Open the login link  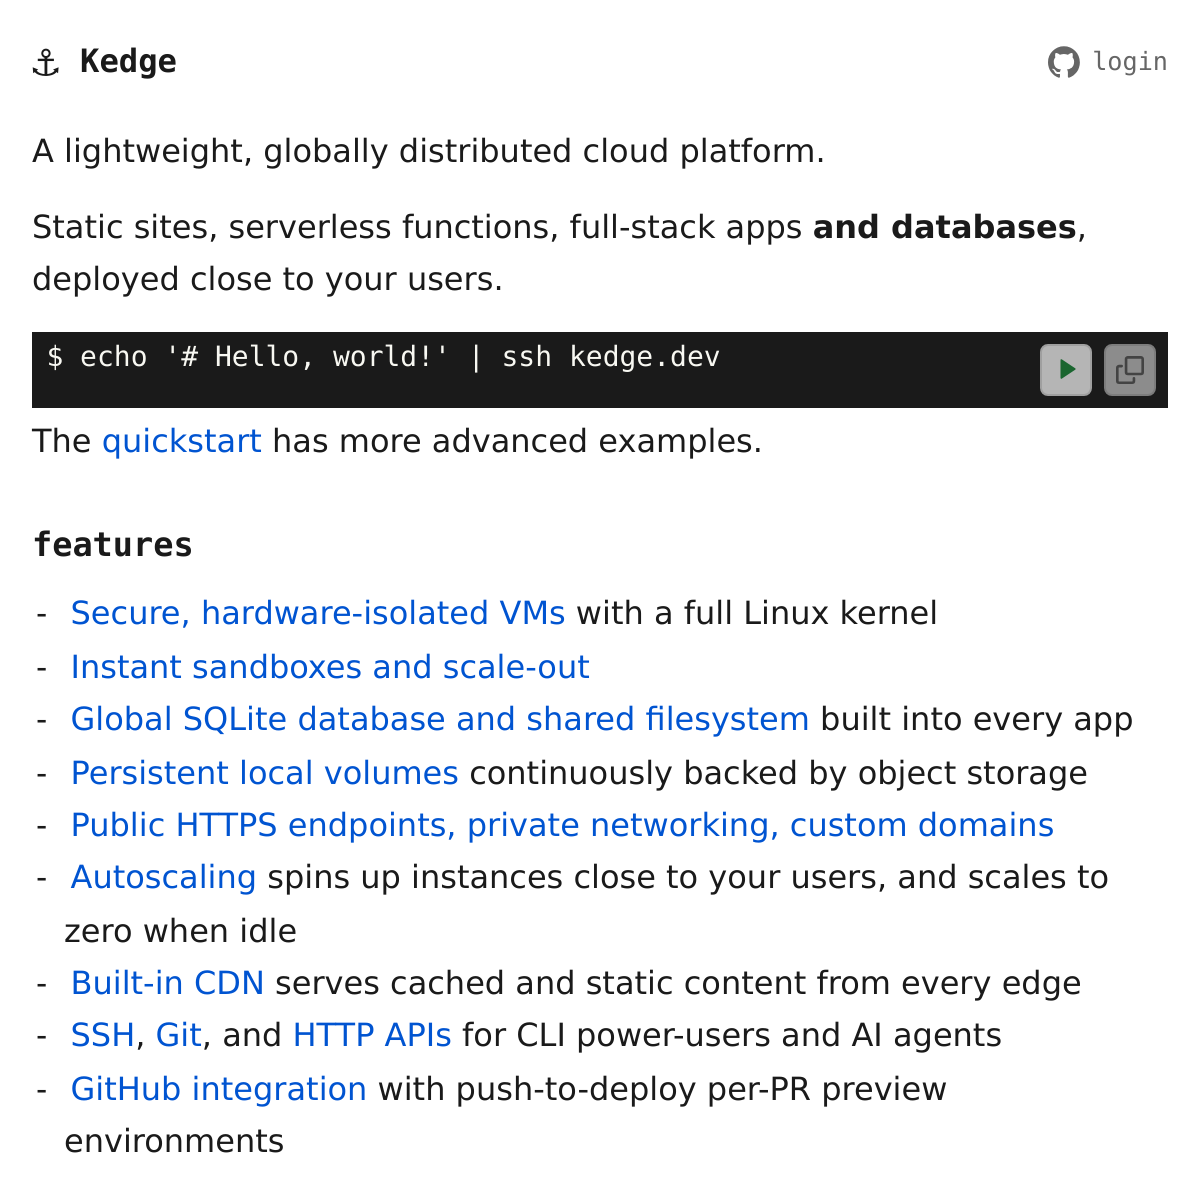click(x=1130, y=62)
